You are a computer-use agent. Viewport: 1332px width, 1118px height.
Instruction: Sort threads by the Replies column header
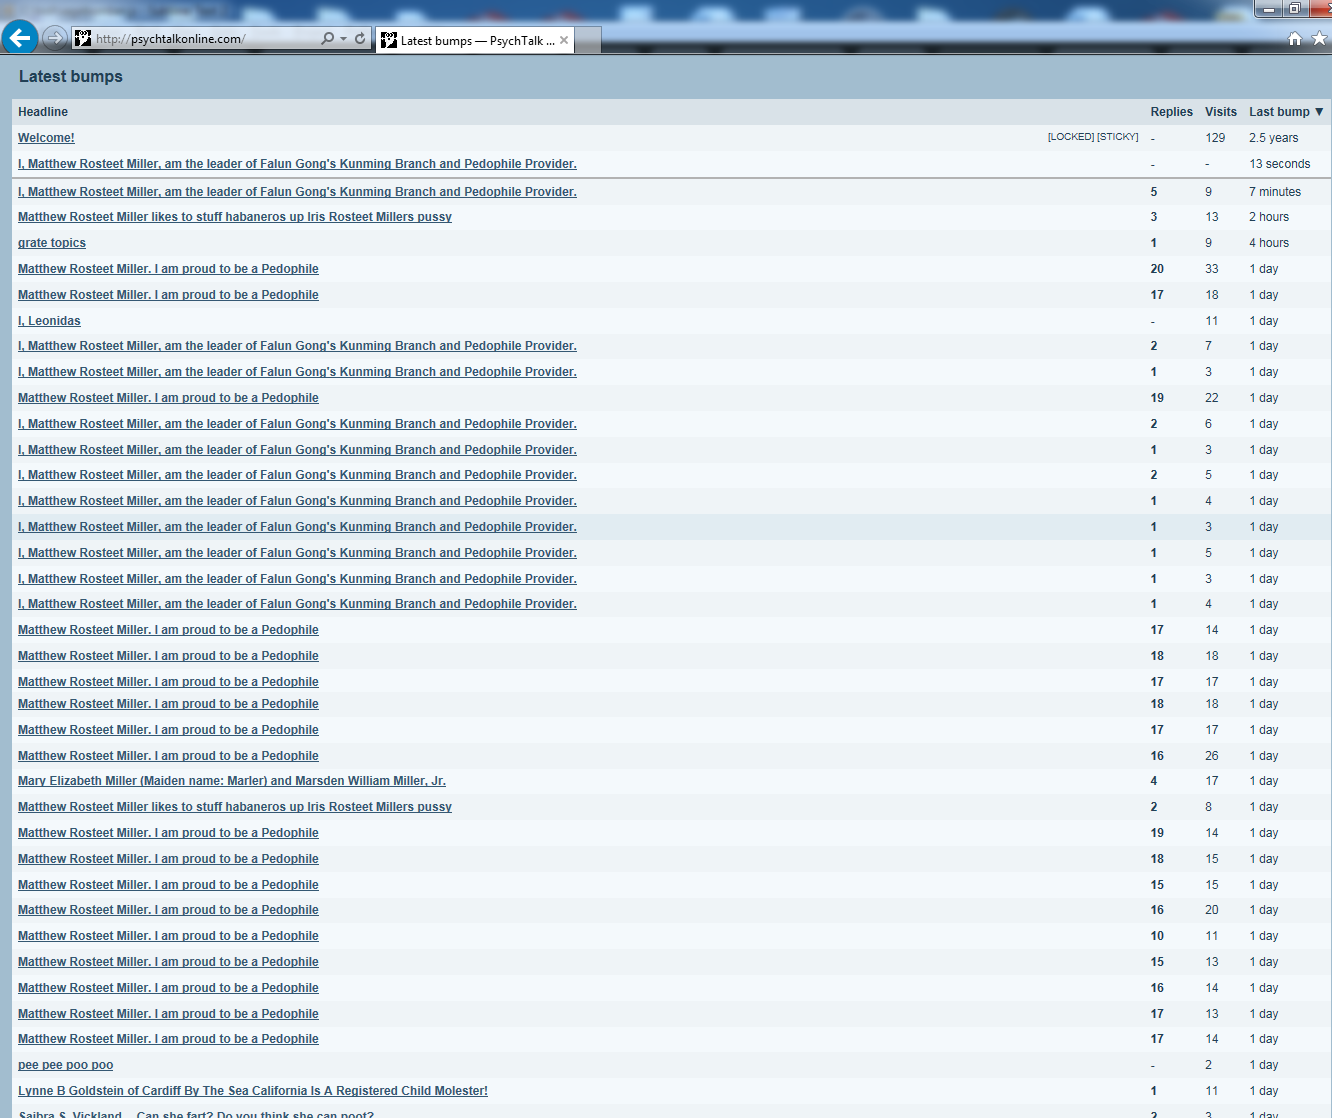1171,112
